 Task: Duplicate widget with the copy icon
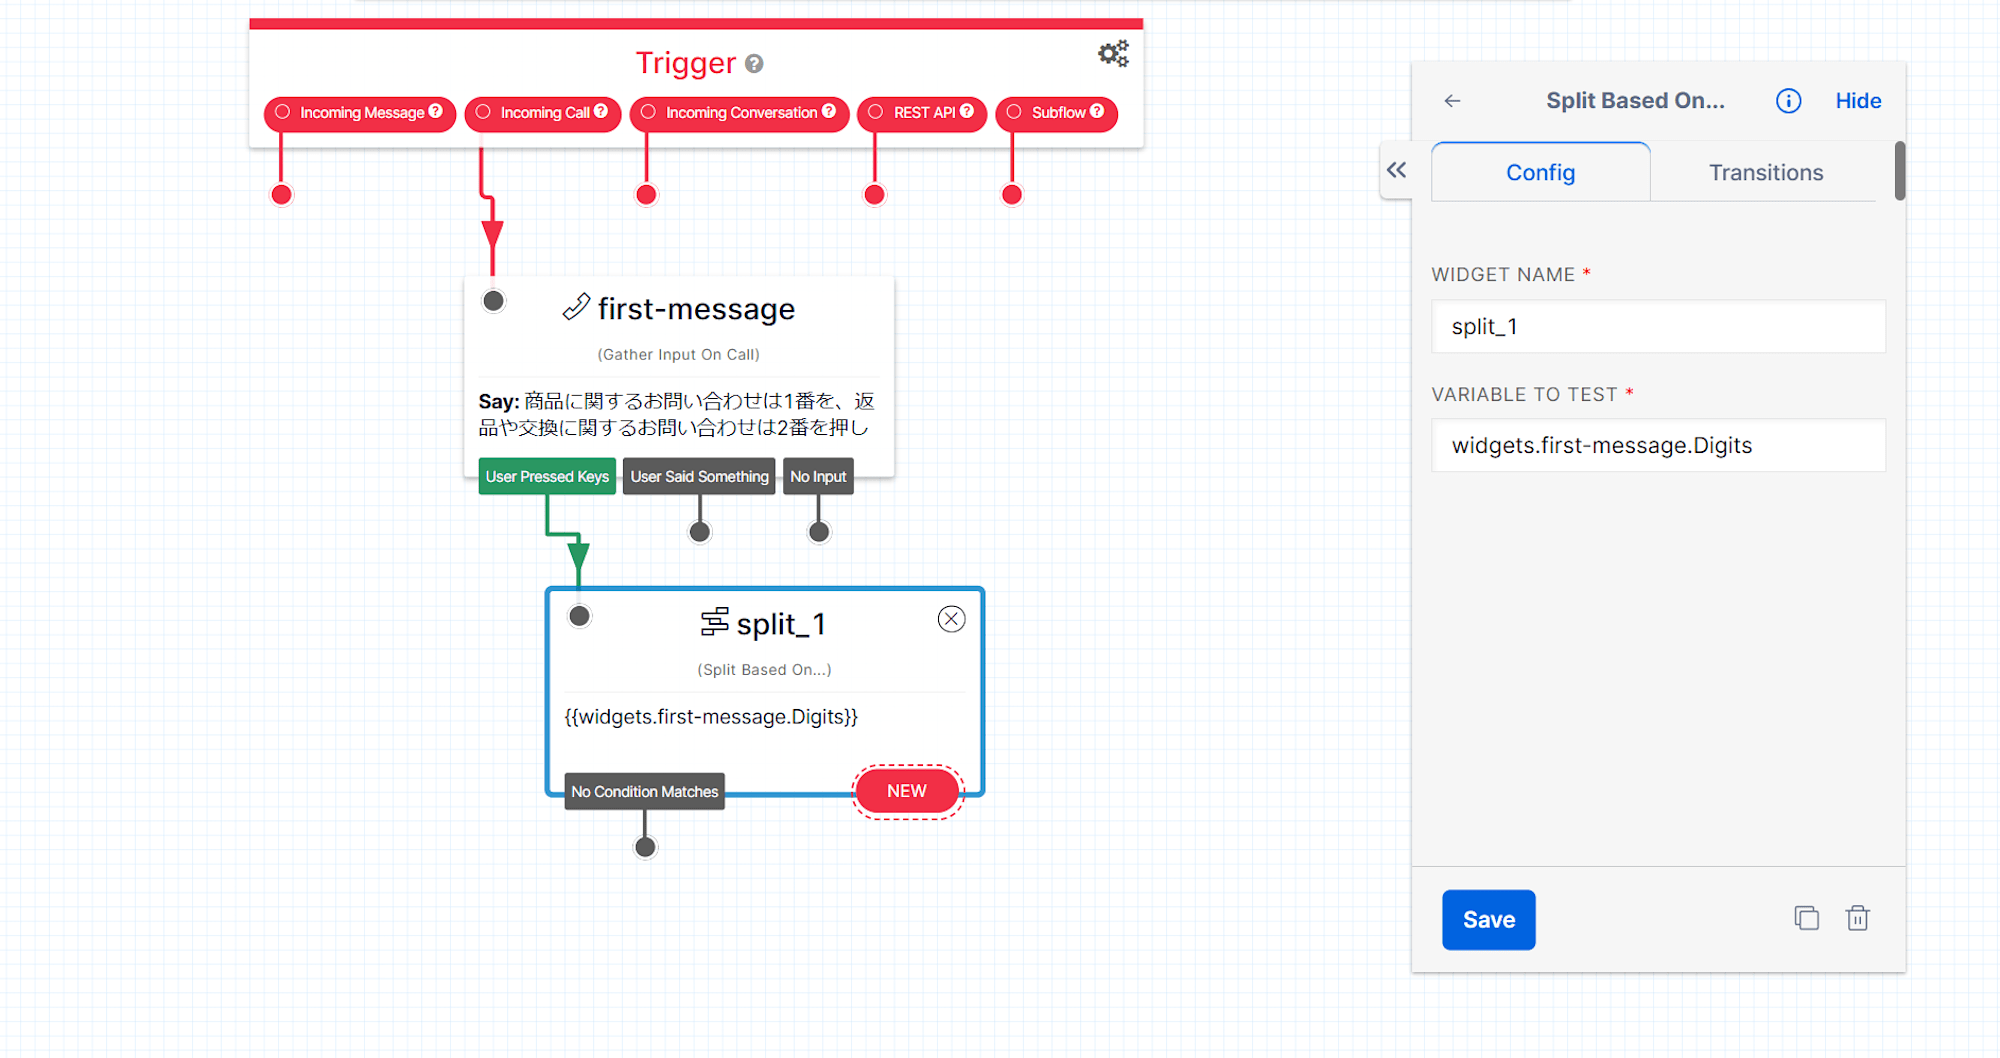1807,918
